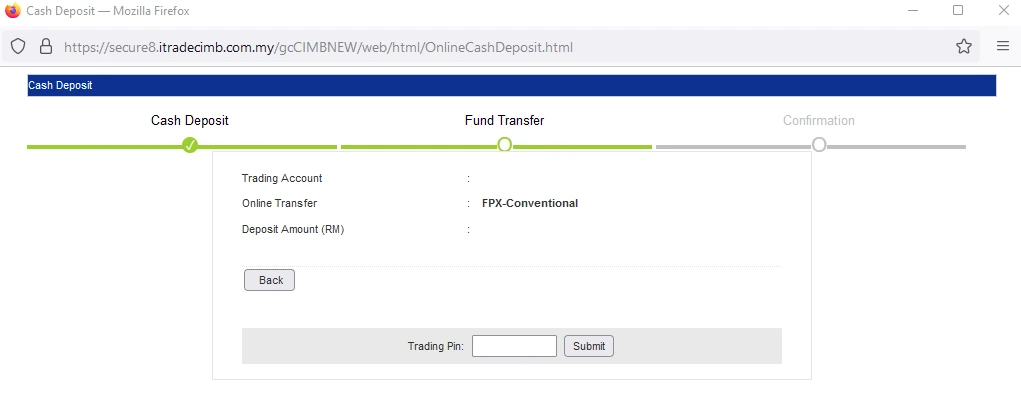This screenshot has height=419, width=1021.
Task: Click the grey Confirmation step circle
Action: pyautogui.click(x=819, y=145)
